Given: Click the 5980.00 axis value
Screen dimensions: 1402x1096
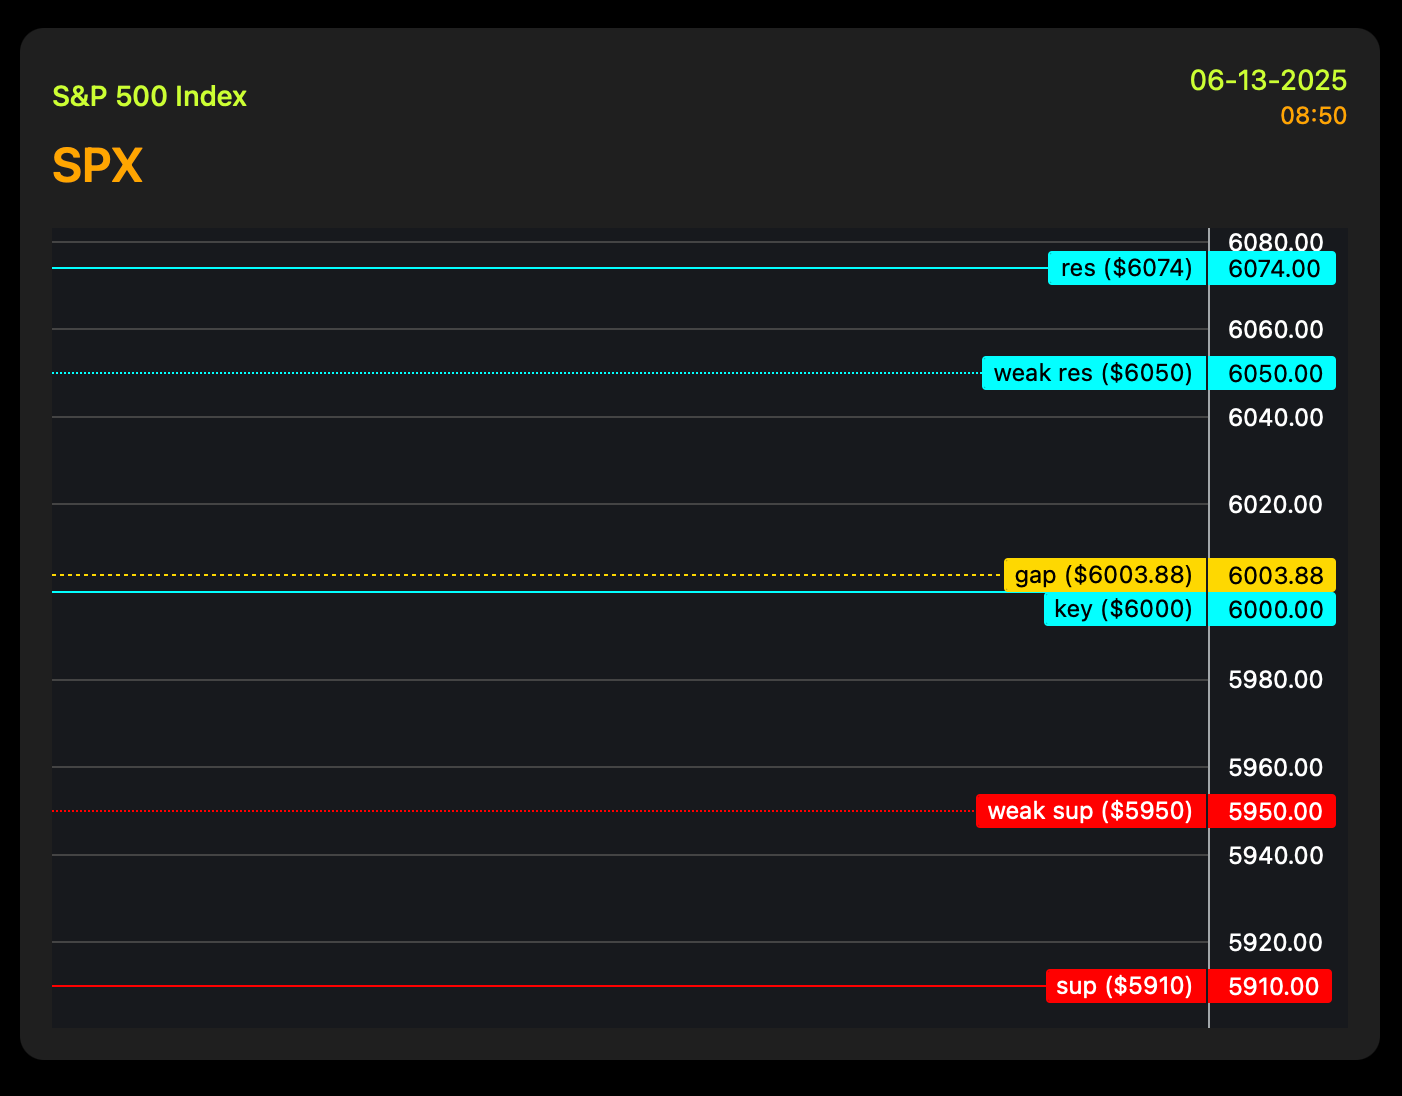Looking at the screenshot, I should tap(1275, 680).
